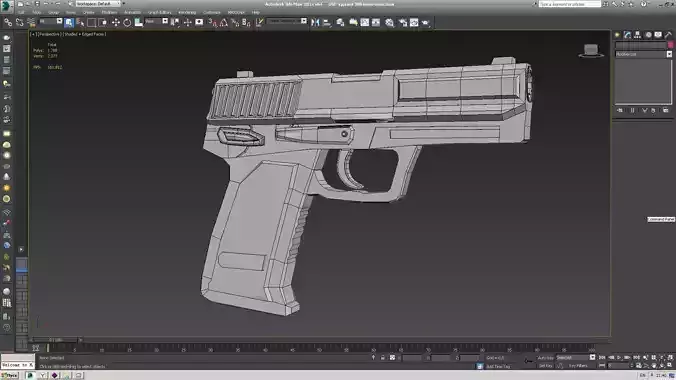Toggle Percent Snap
Image resolution: width=676 pixels, height=380 pixels.
(235, 22)
